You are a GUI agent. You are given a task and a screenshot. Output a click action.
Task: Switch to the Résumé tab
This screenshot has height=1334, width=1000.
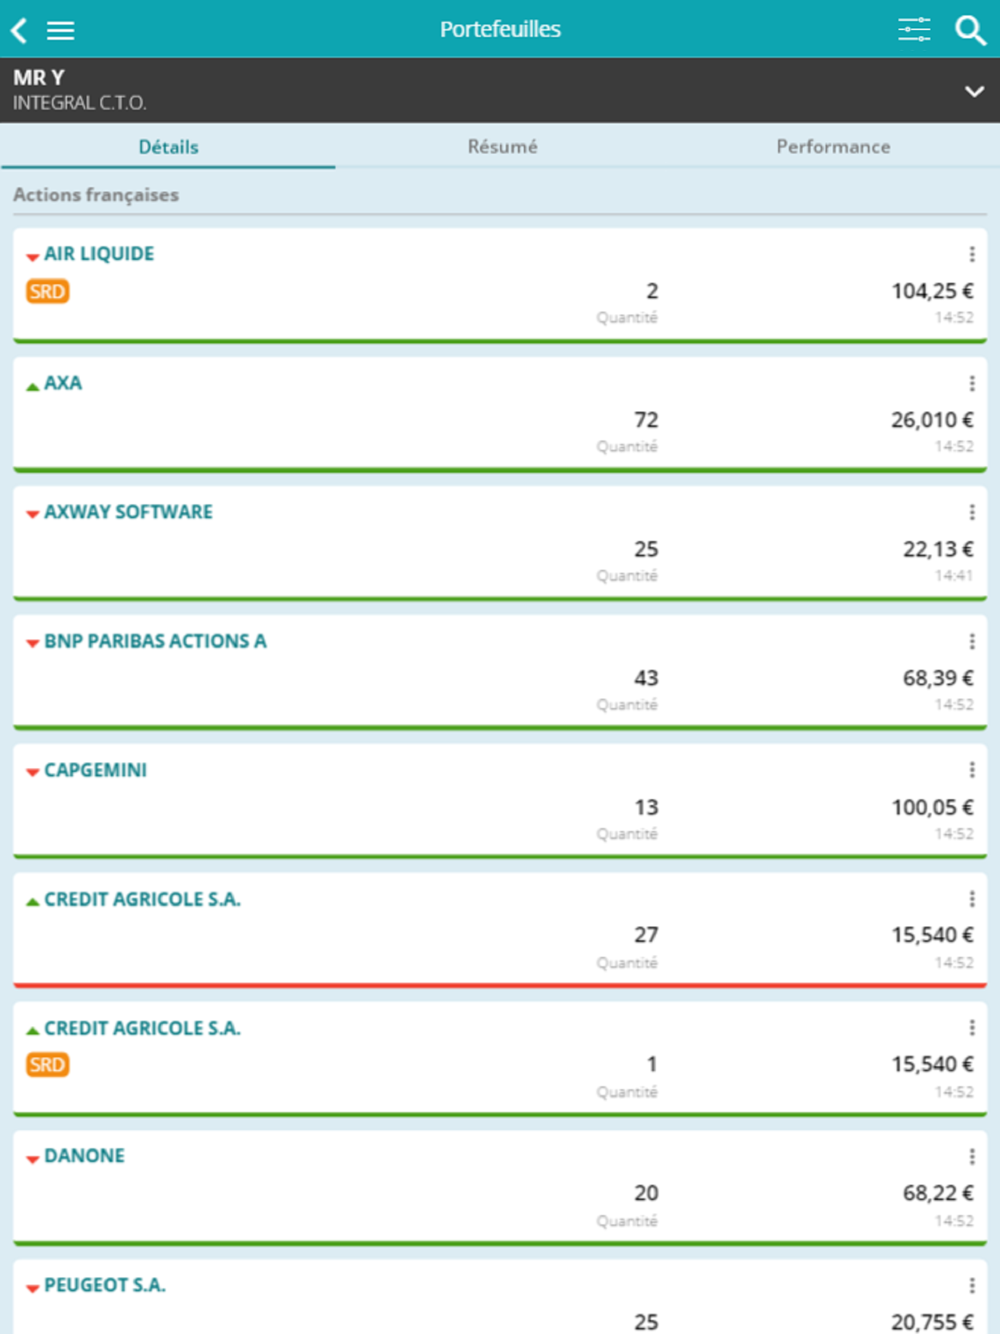point(502,147)
